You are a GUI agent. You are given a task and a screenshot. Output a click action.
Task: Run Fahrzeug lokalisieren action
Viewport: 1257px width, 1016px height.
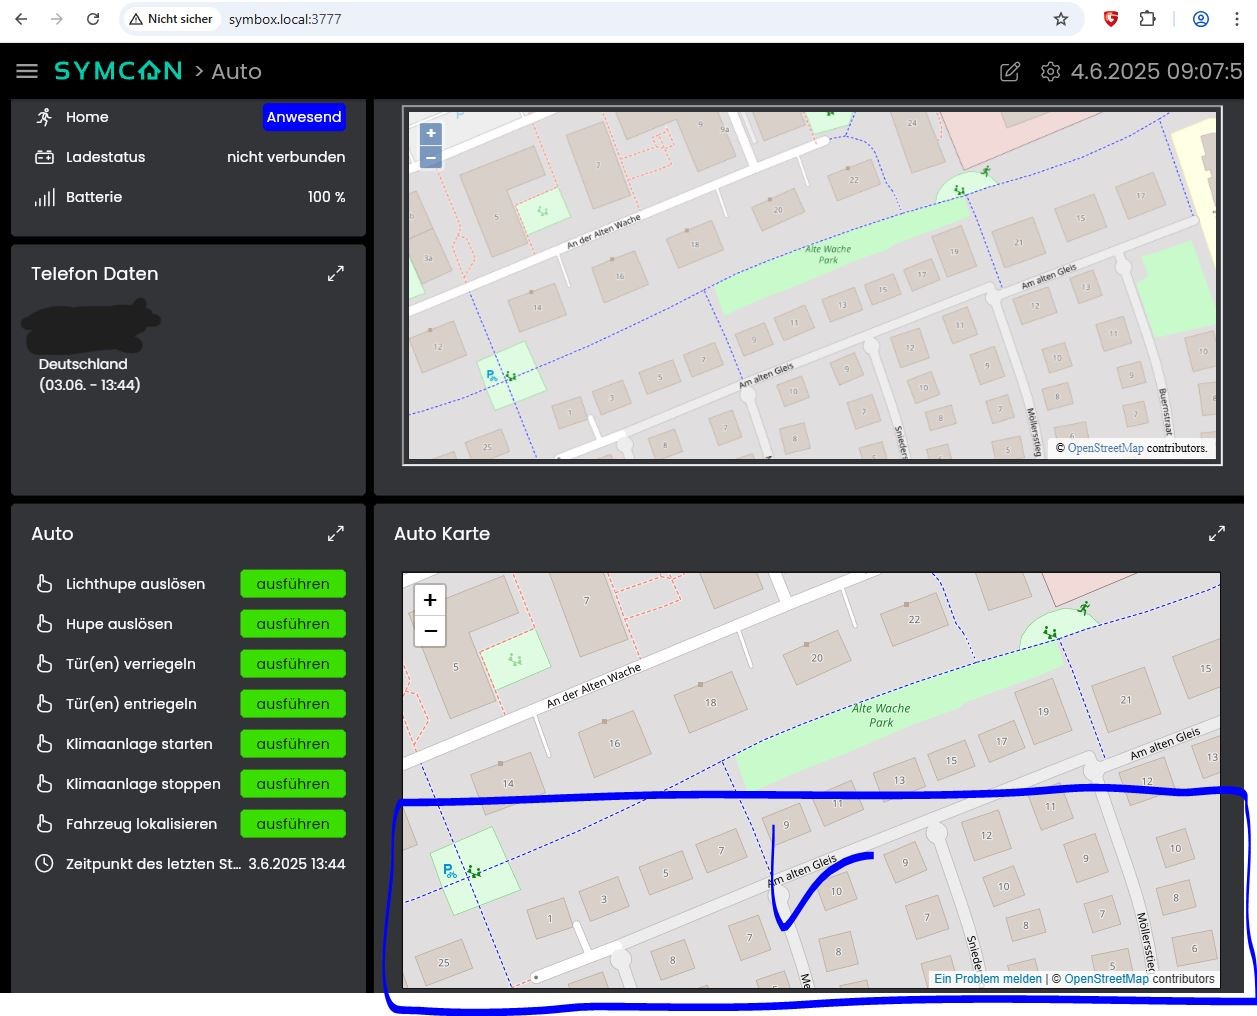(x=293, y=824)
